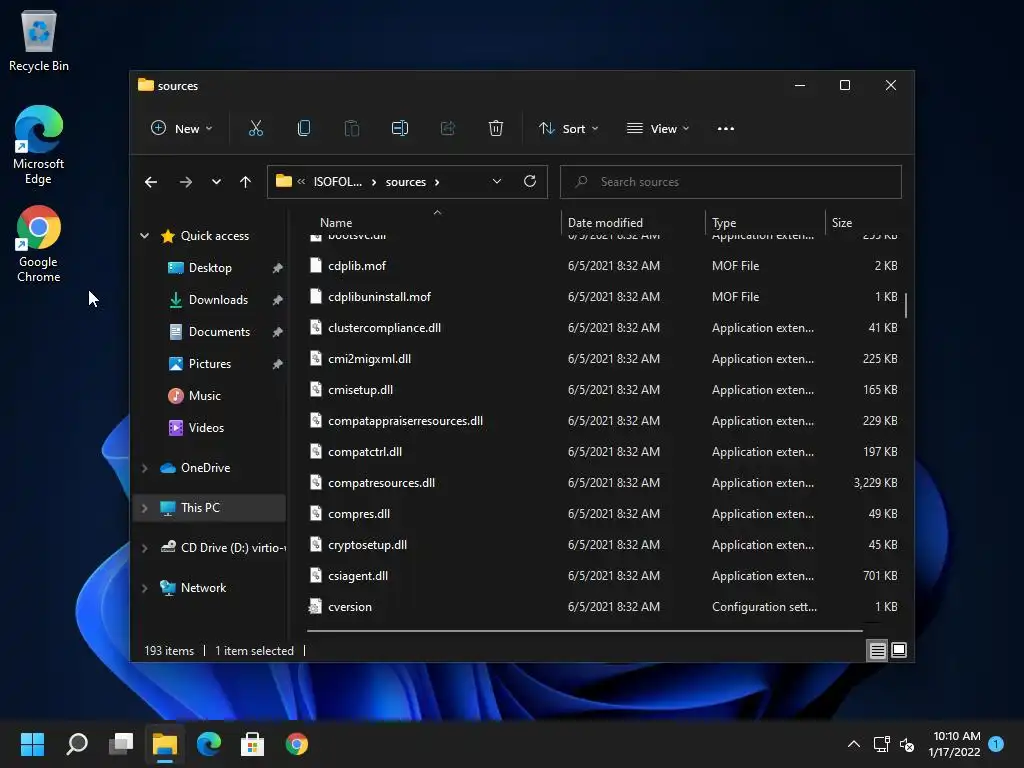
Task: Open the clock and date panel
Action: [954, 744]
